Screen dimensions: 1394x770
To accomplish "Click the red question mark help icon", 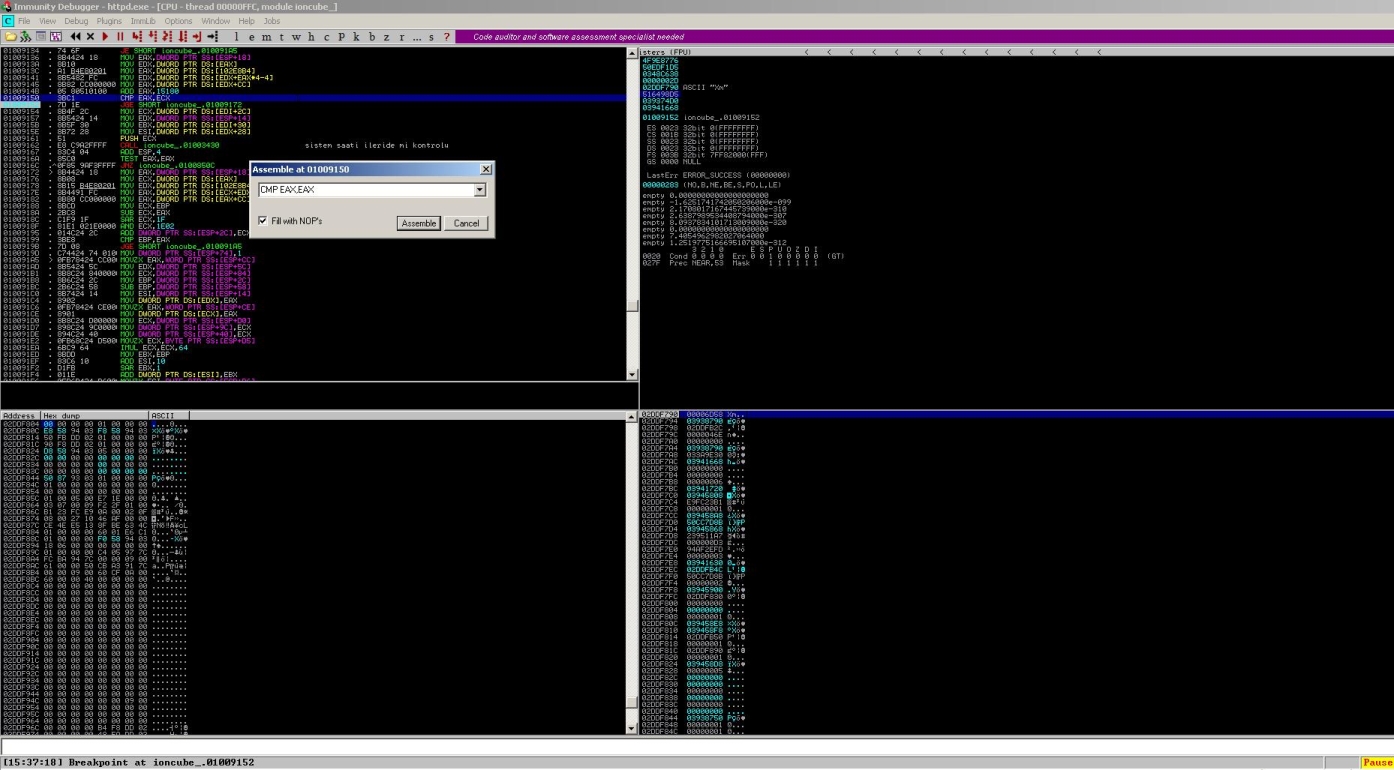I will (446, 36).
